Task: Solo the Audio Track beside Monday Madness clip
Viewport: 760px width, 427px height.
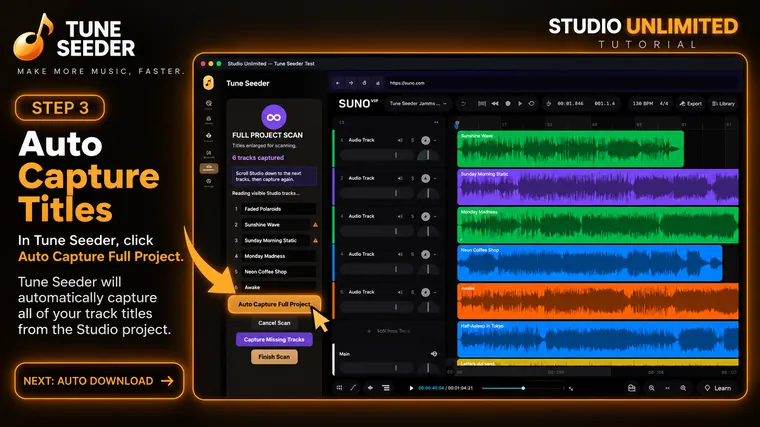Action: pyautogui.click(x=412, y=216)
